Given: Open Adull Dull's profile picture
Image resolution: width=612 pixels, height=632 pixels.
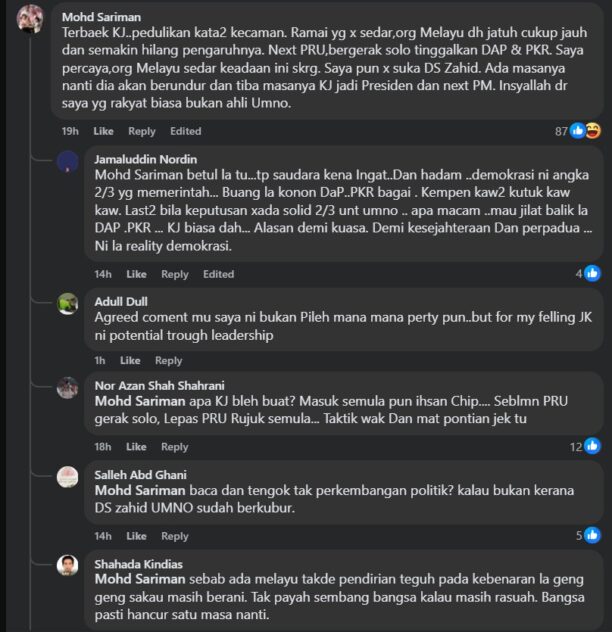Looking at the screenshot, I should click(x=68, y=303).
